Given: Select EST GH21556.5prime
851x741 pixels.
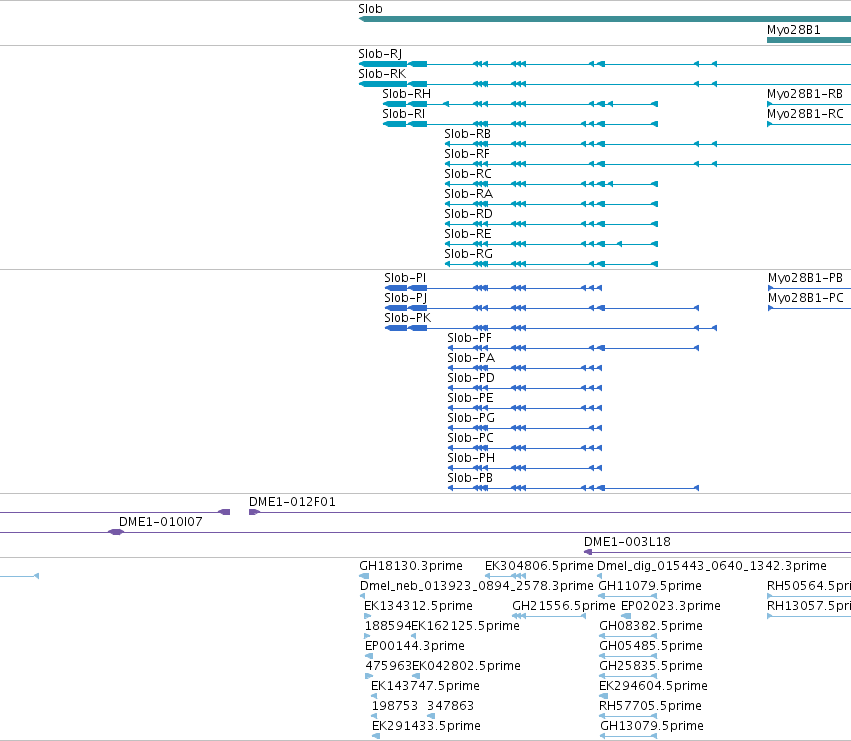Looking at the screenshot, I should click(564, 606).
